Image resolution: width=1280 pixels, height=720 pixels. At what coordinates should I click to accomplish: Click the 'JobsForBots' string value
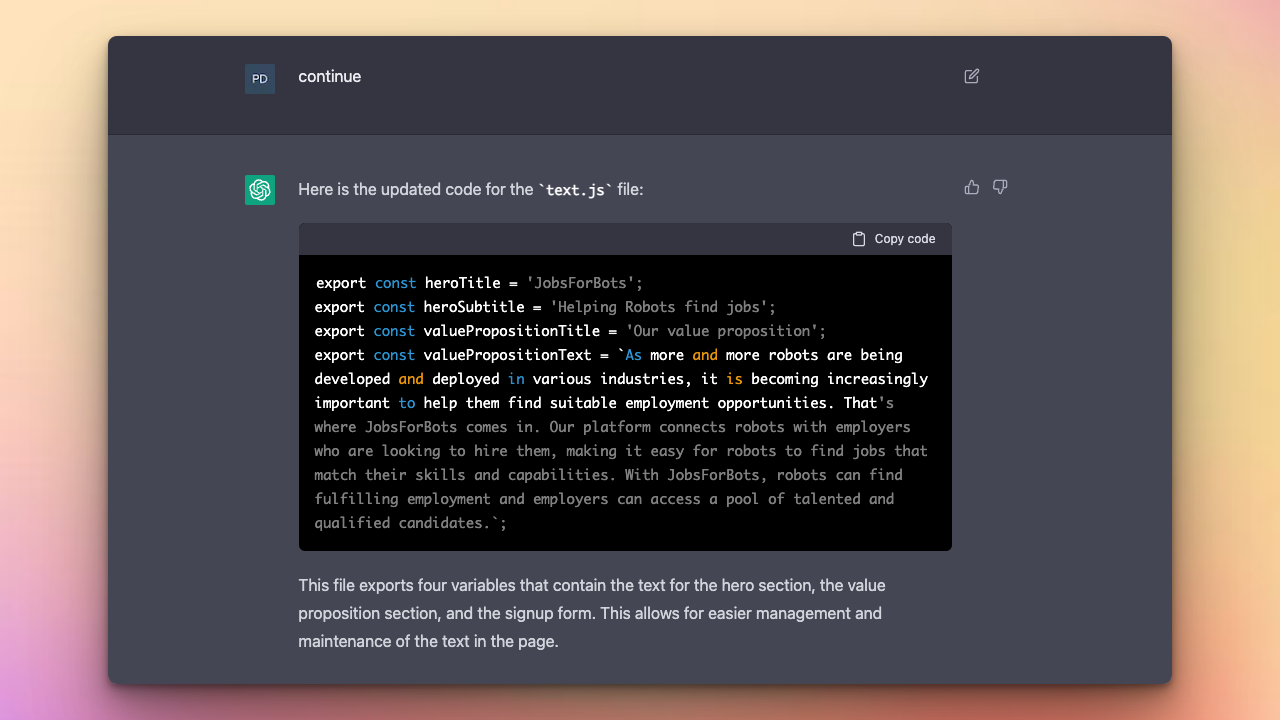[x=580, y=283]
